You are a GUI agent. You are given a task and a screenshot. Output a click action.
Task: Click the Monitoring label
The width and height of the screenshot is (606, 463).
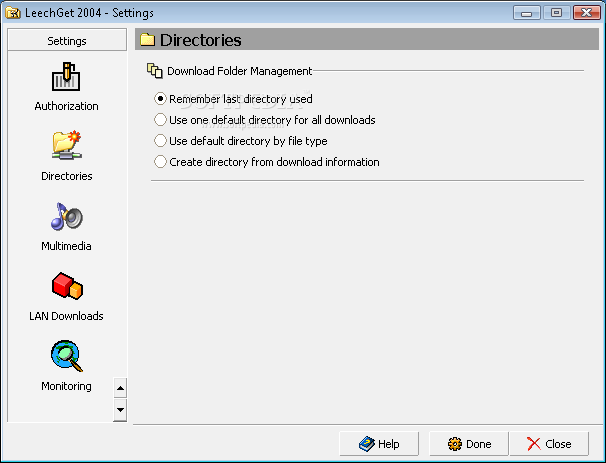(x=66, y=386)
